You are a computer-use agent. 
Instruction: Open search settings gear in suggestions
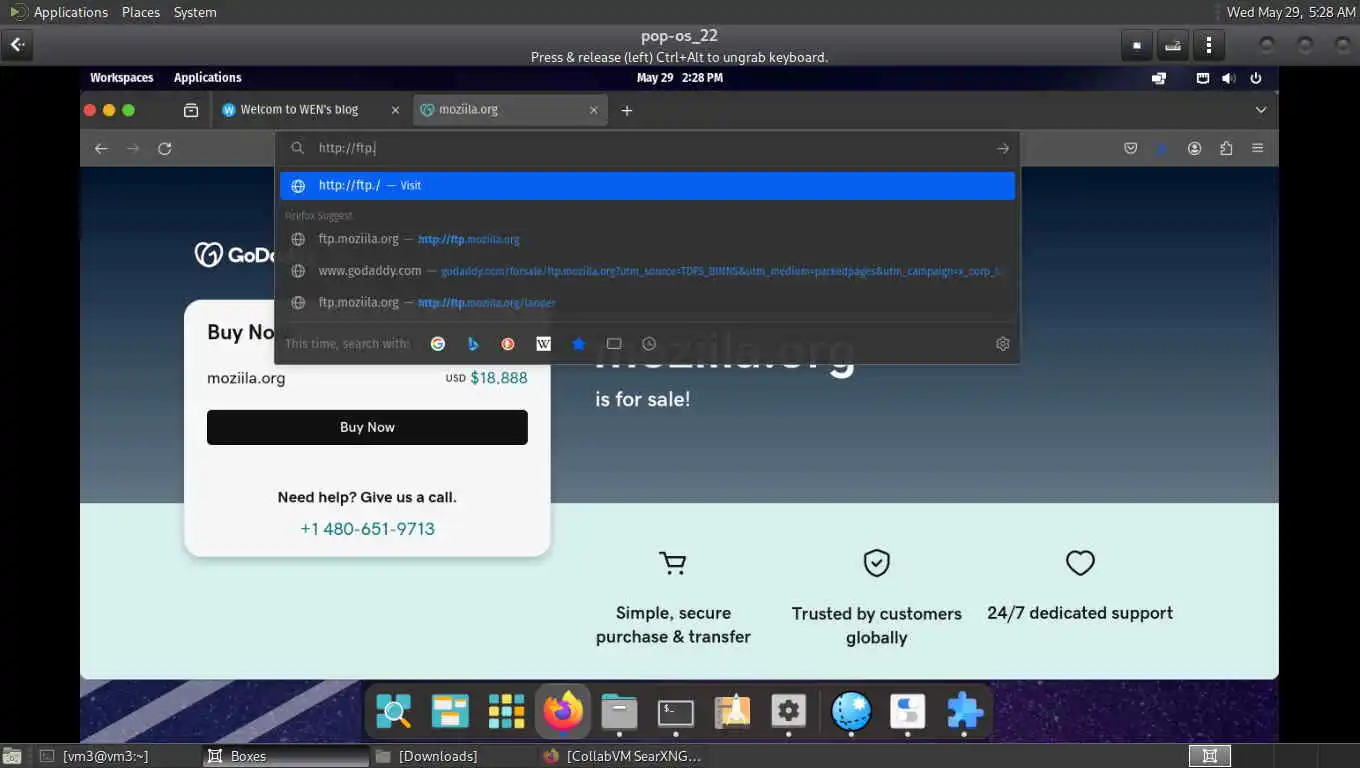1003,343
